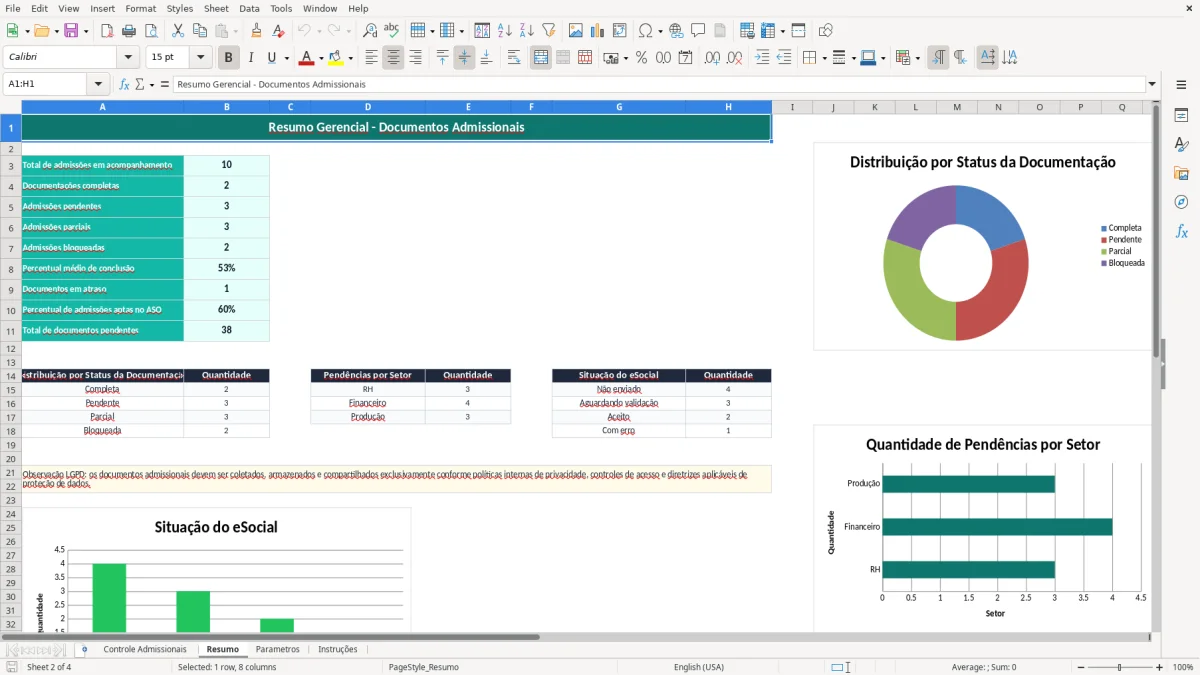1200x675 pixels.
Task: Open the Save button dropdown arrow
Action: 85,31
